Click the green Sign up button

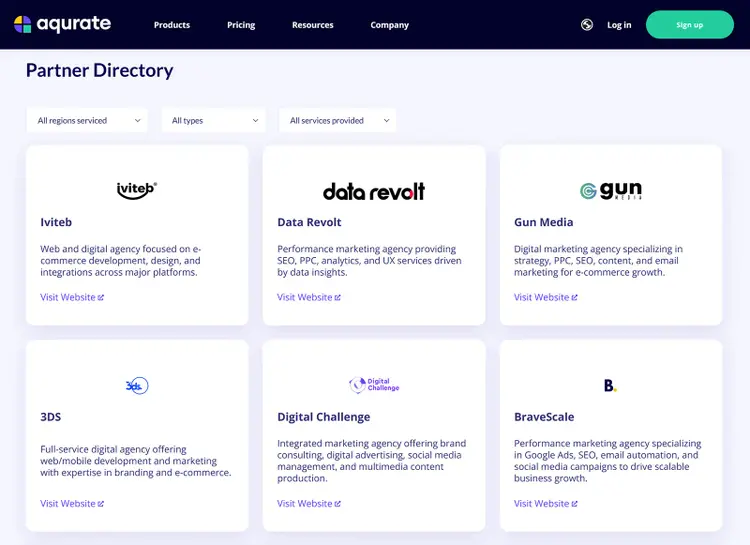click(690, 25)
